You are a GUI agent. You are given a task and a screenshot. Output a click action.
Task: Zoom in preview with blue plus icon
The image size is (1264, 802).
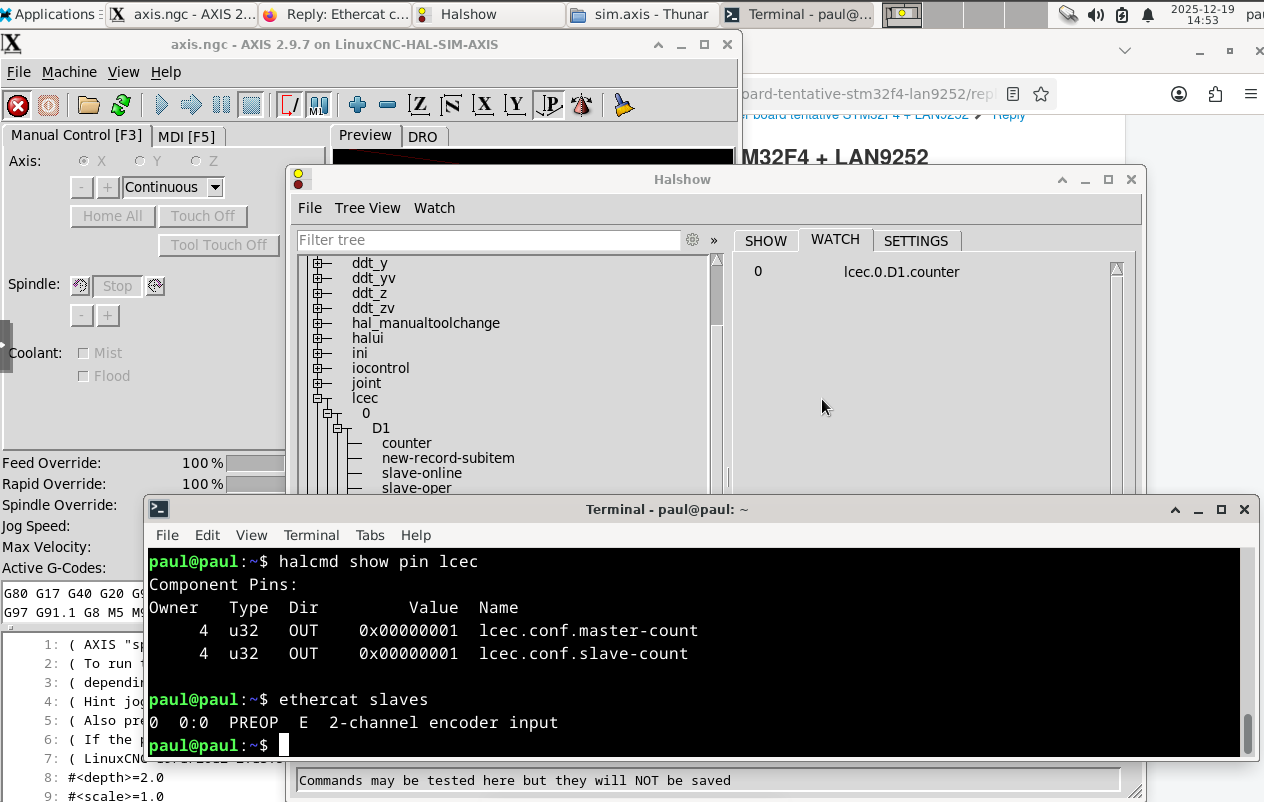(357, 105)
